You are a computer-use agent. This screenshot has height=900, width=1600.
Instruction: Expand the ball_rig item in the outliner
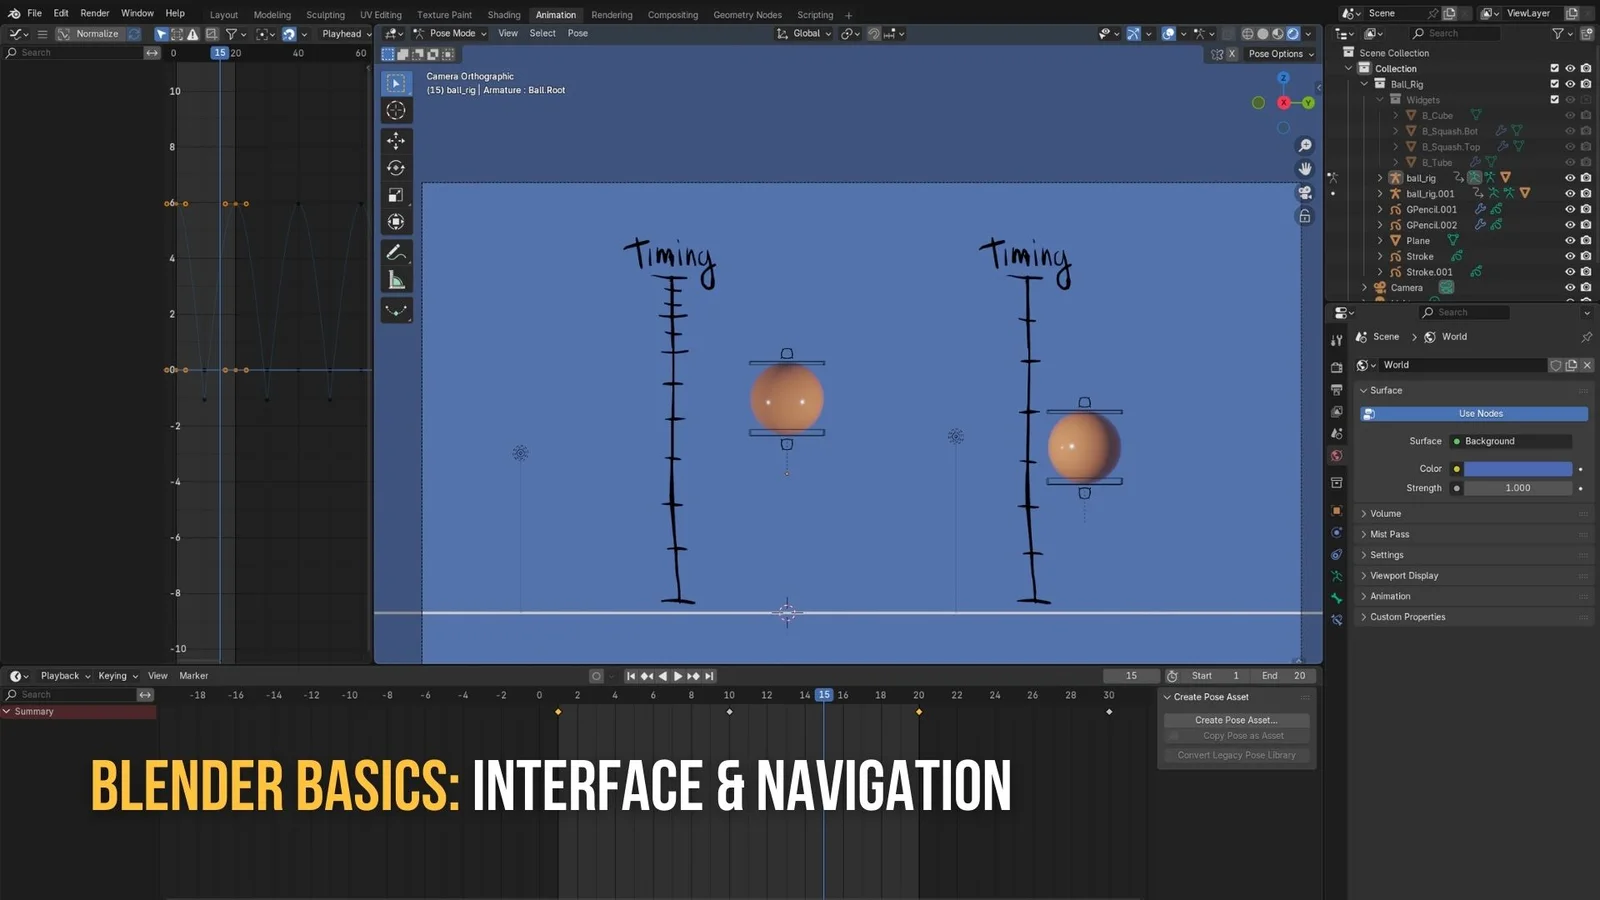(x=1379, y=177)
